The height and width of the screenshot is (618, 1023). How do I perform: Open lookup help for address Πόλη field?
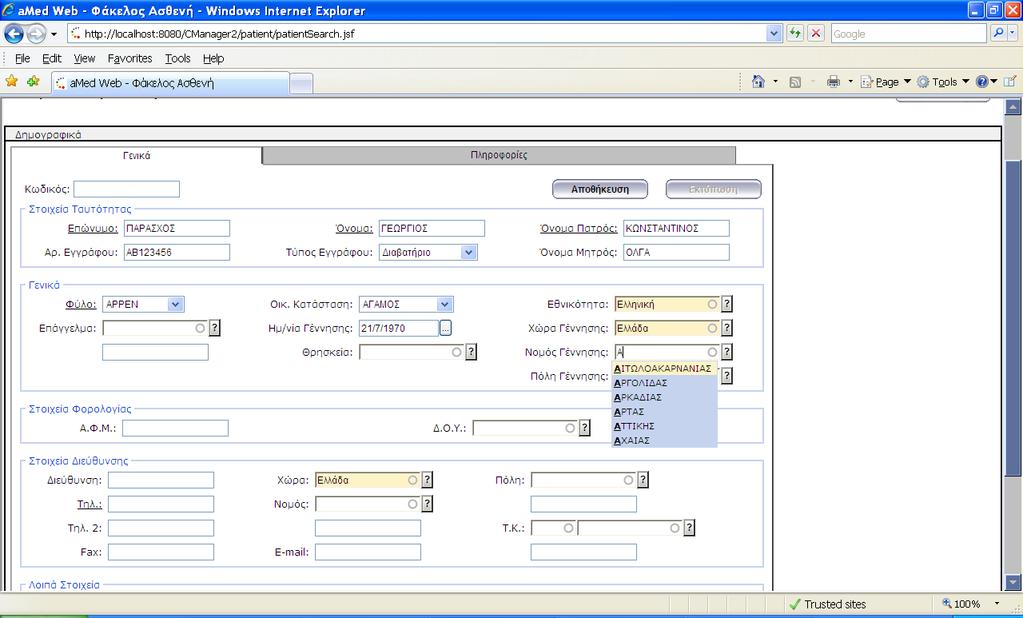point(643,480)
